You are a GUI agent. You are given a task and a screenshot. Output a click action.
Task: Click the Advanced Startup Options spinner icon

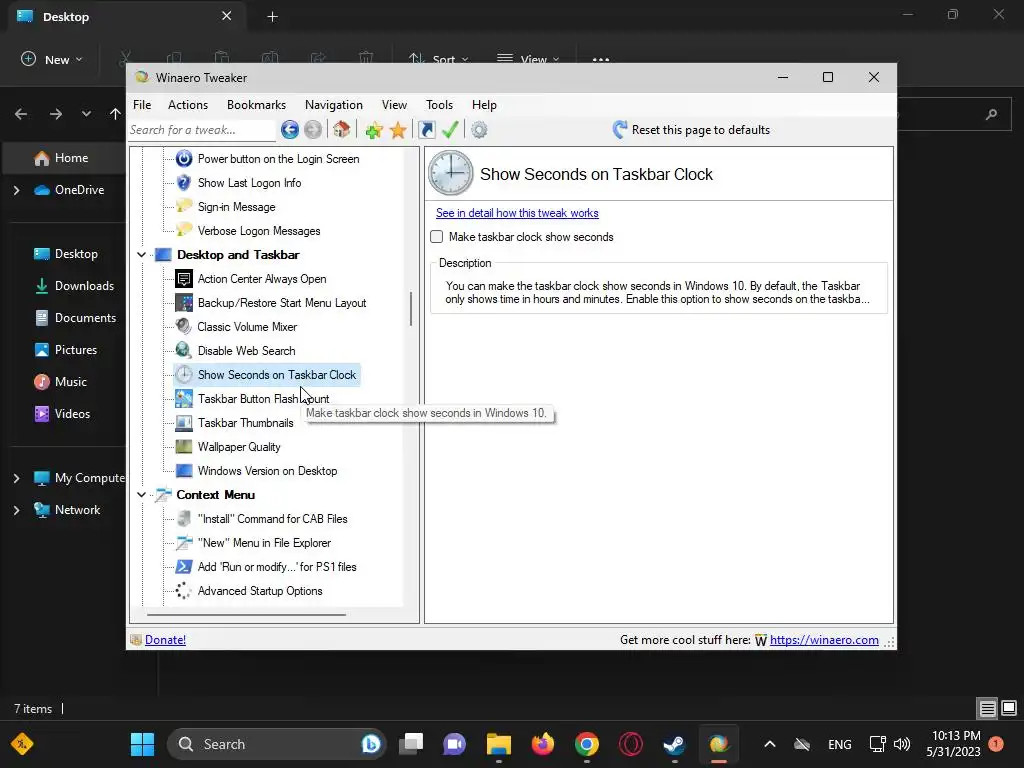click(x=184, y=591)
